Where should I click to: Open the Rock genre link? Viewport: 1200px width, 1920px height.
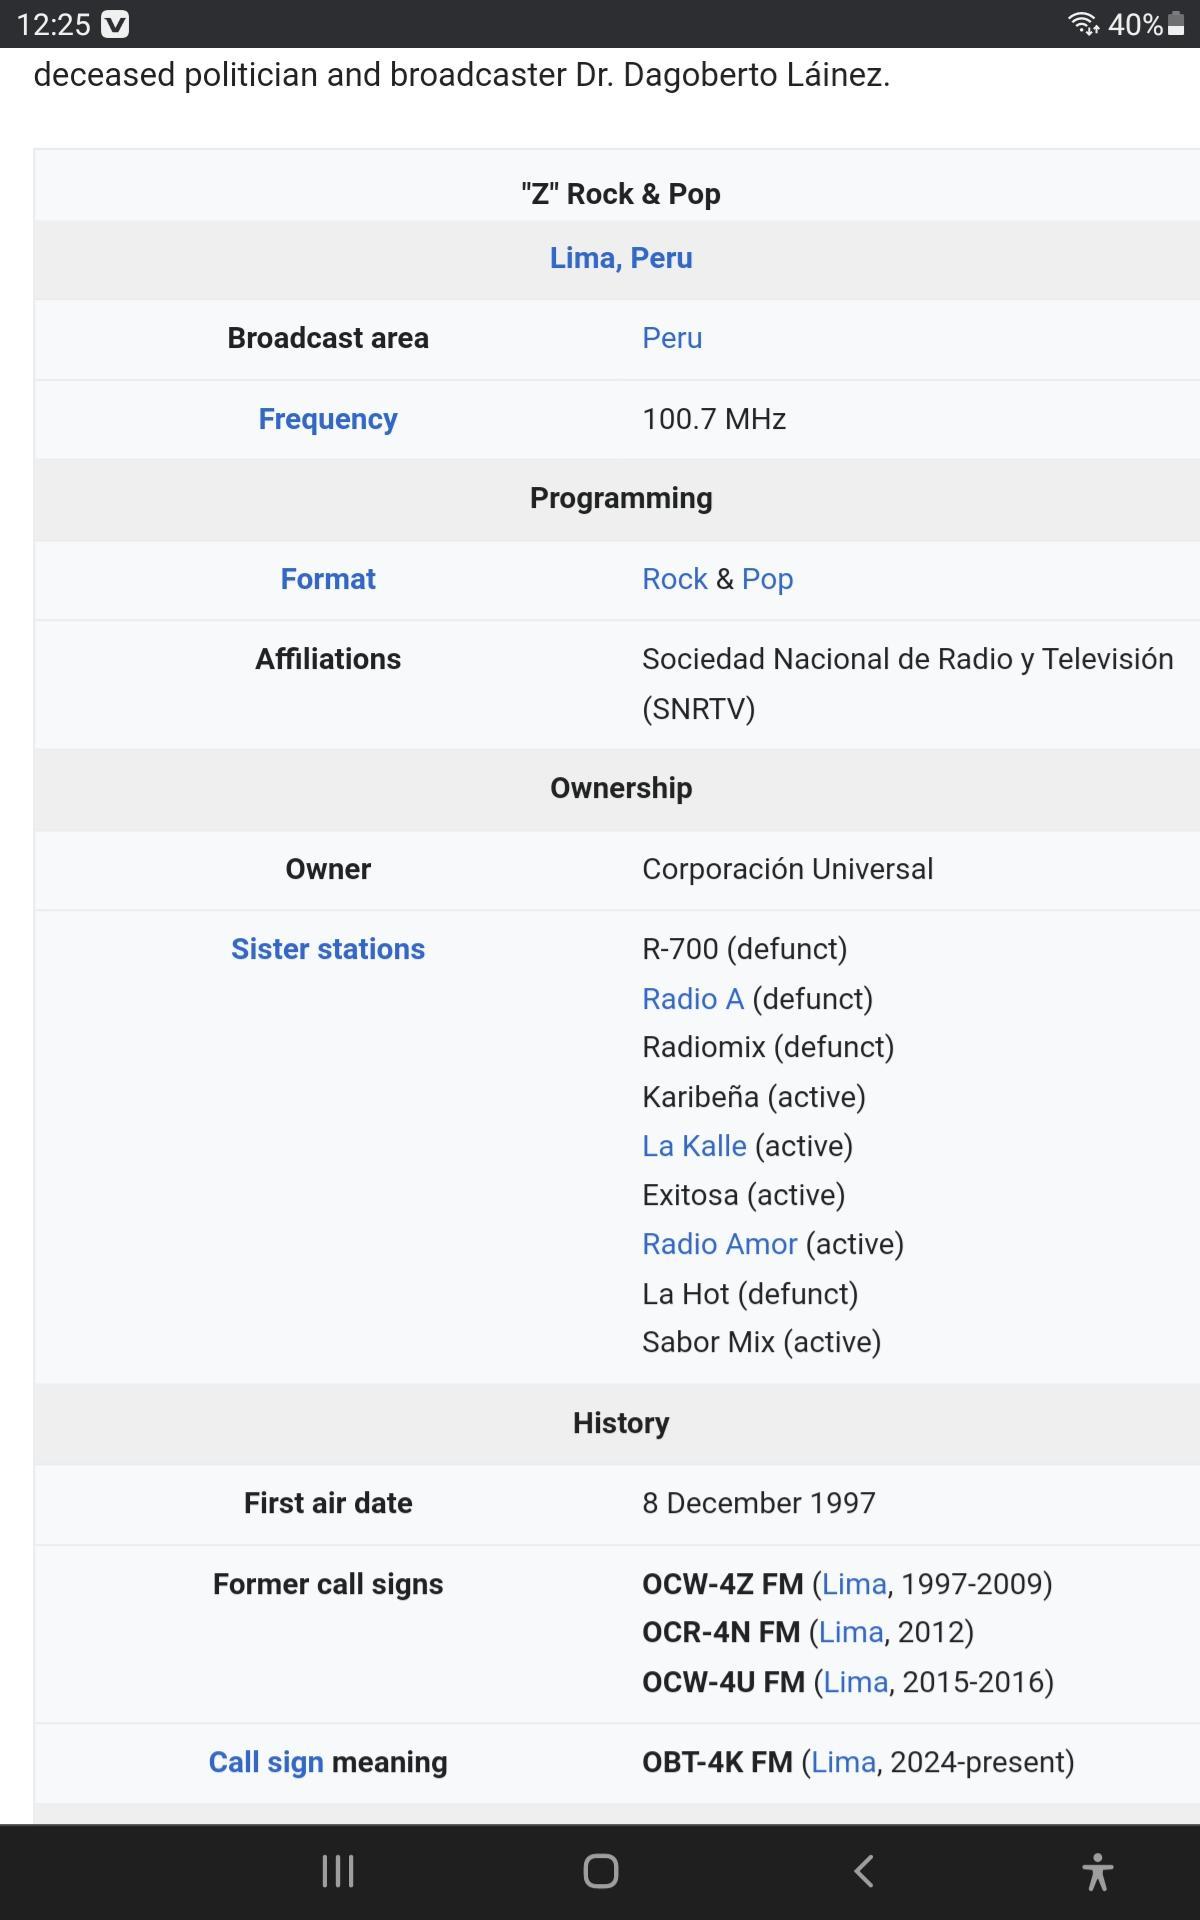coord(674,579)
